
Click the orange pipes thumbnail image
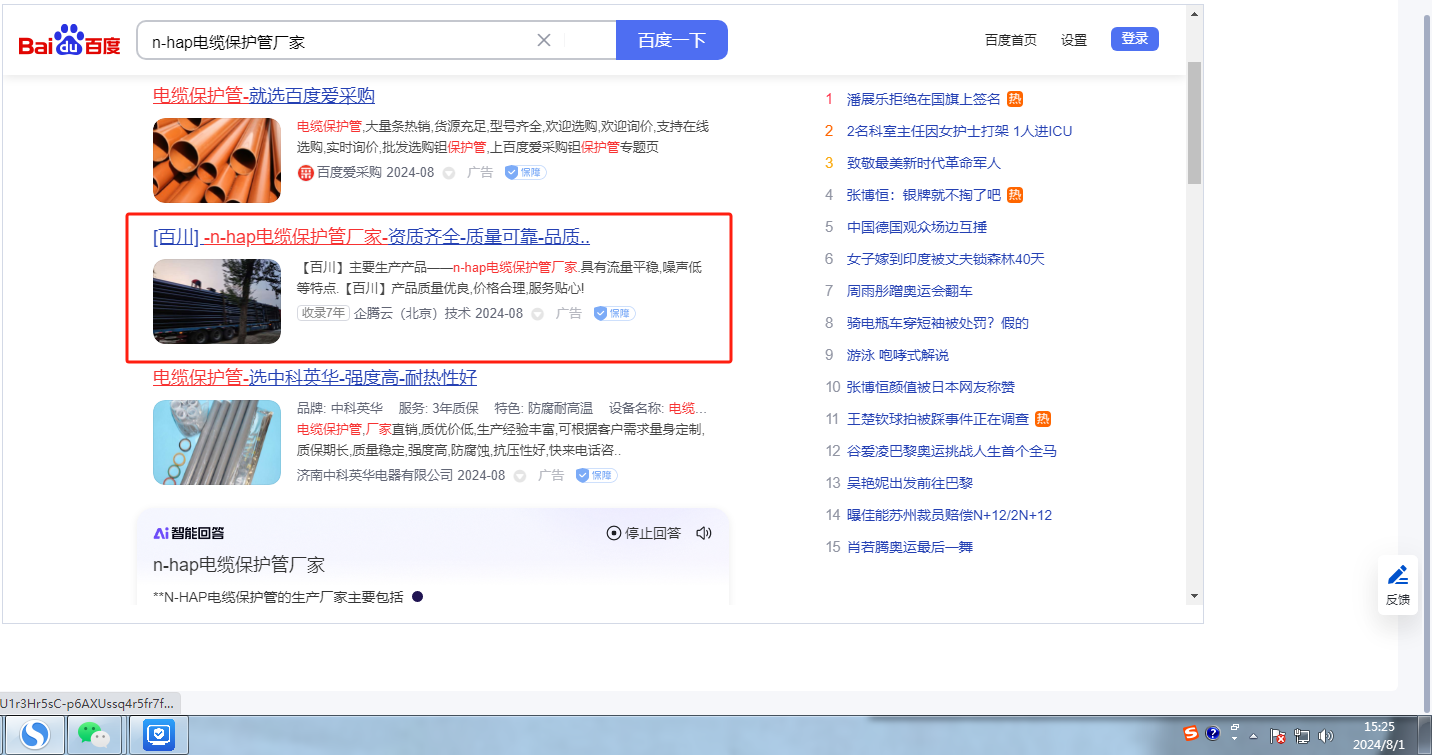(x=217, y=160)
